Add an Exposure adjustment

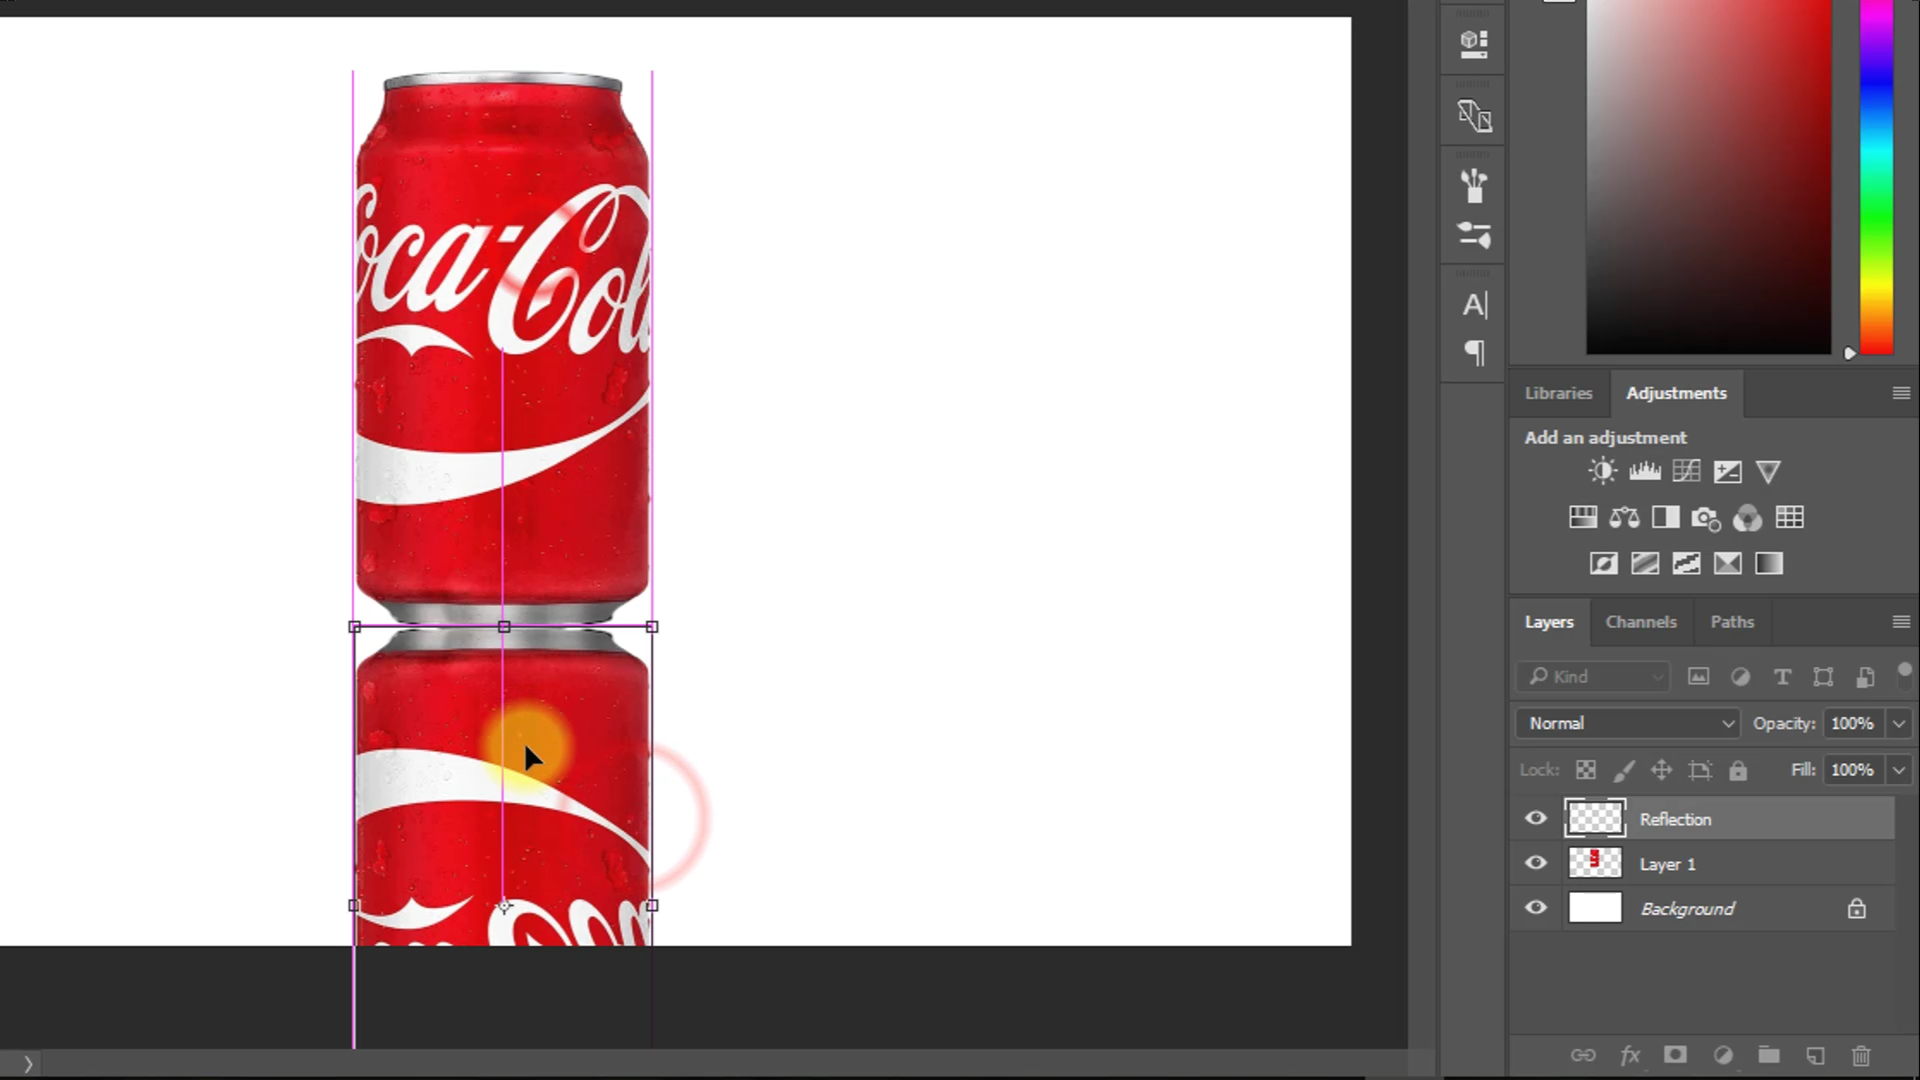(1727, 471)
